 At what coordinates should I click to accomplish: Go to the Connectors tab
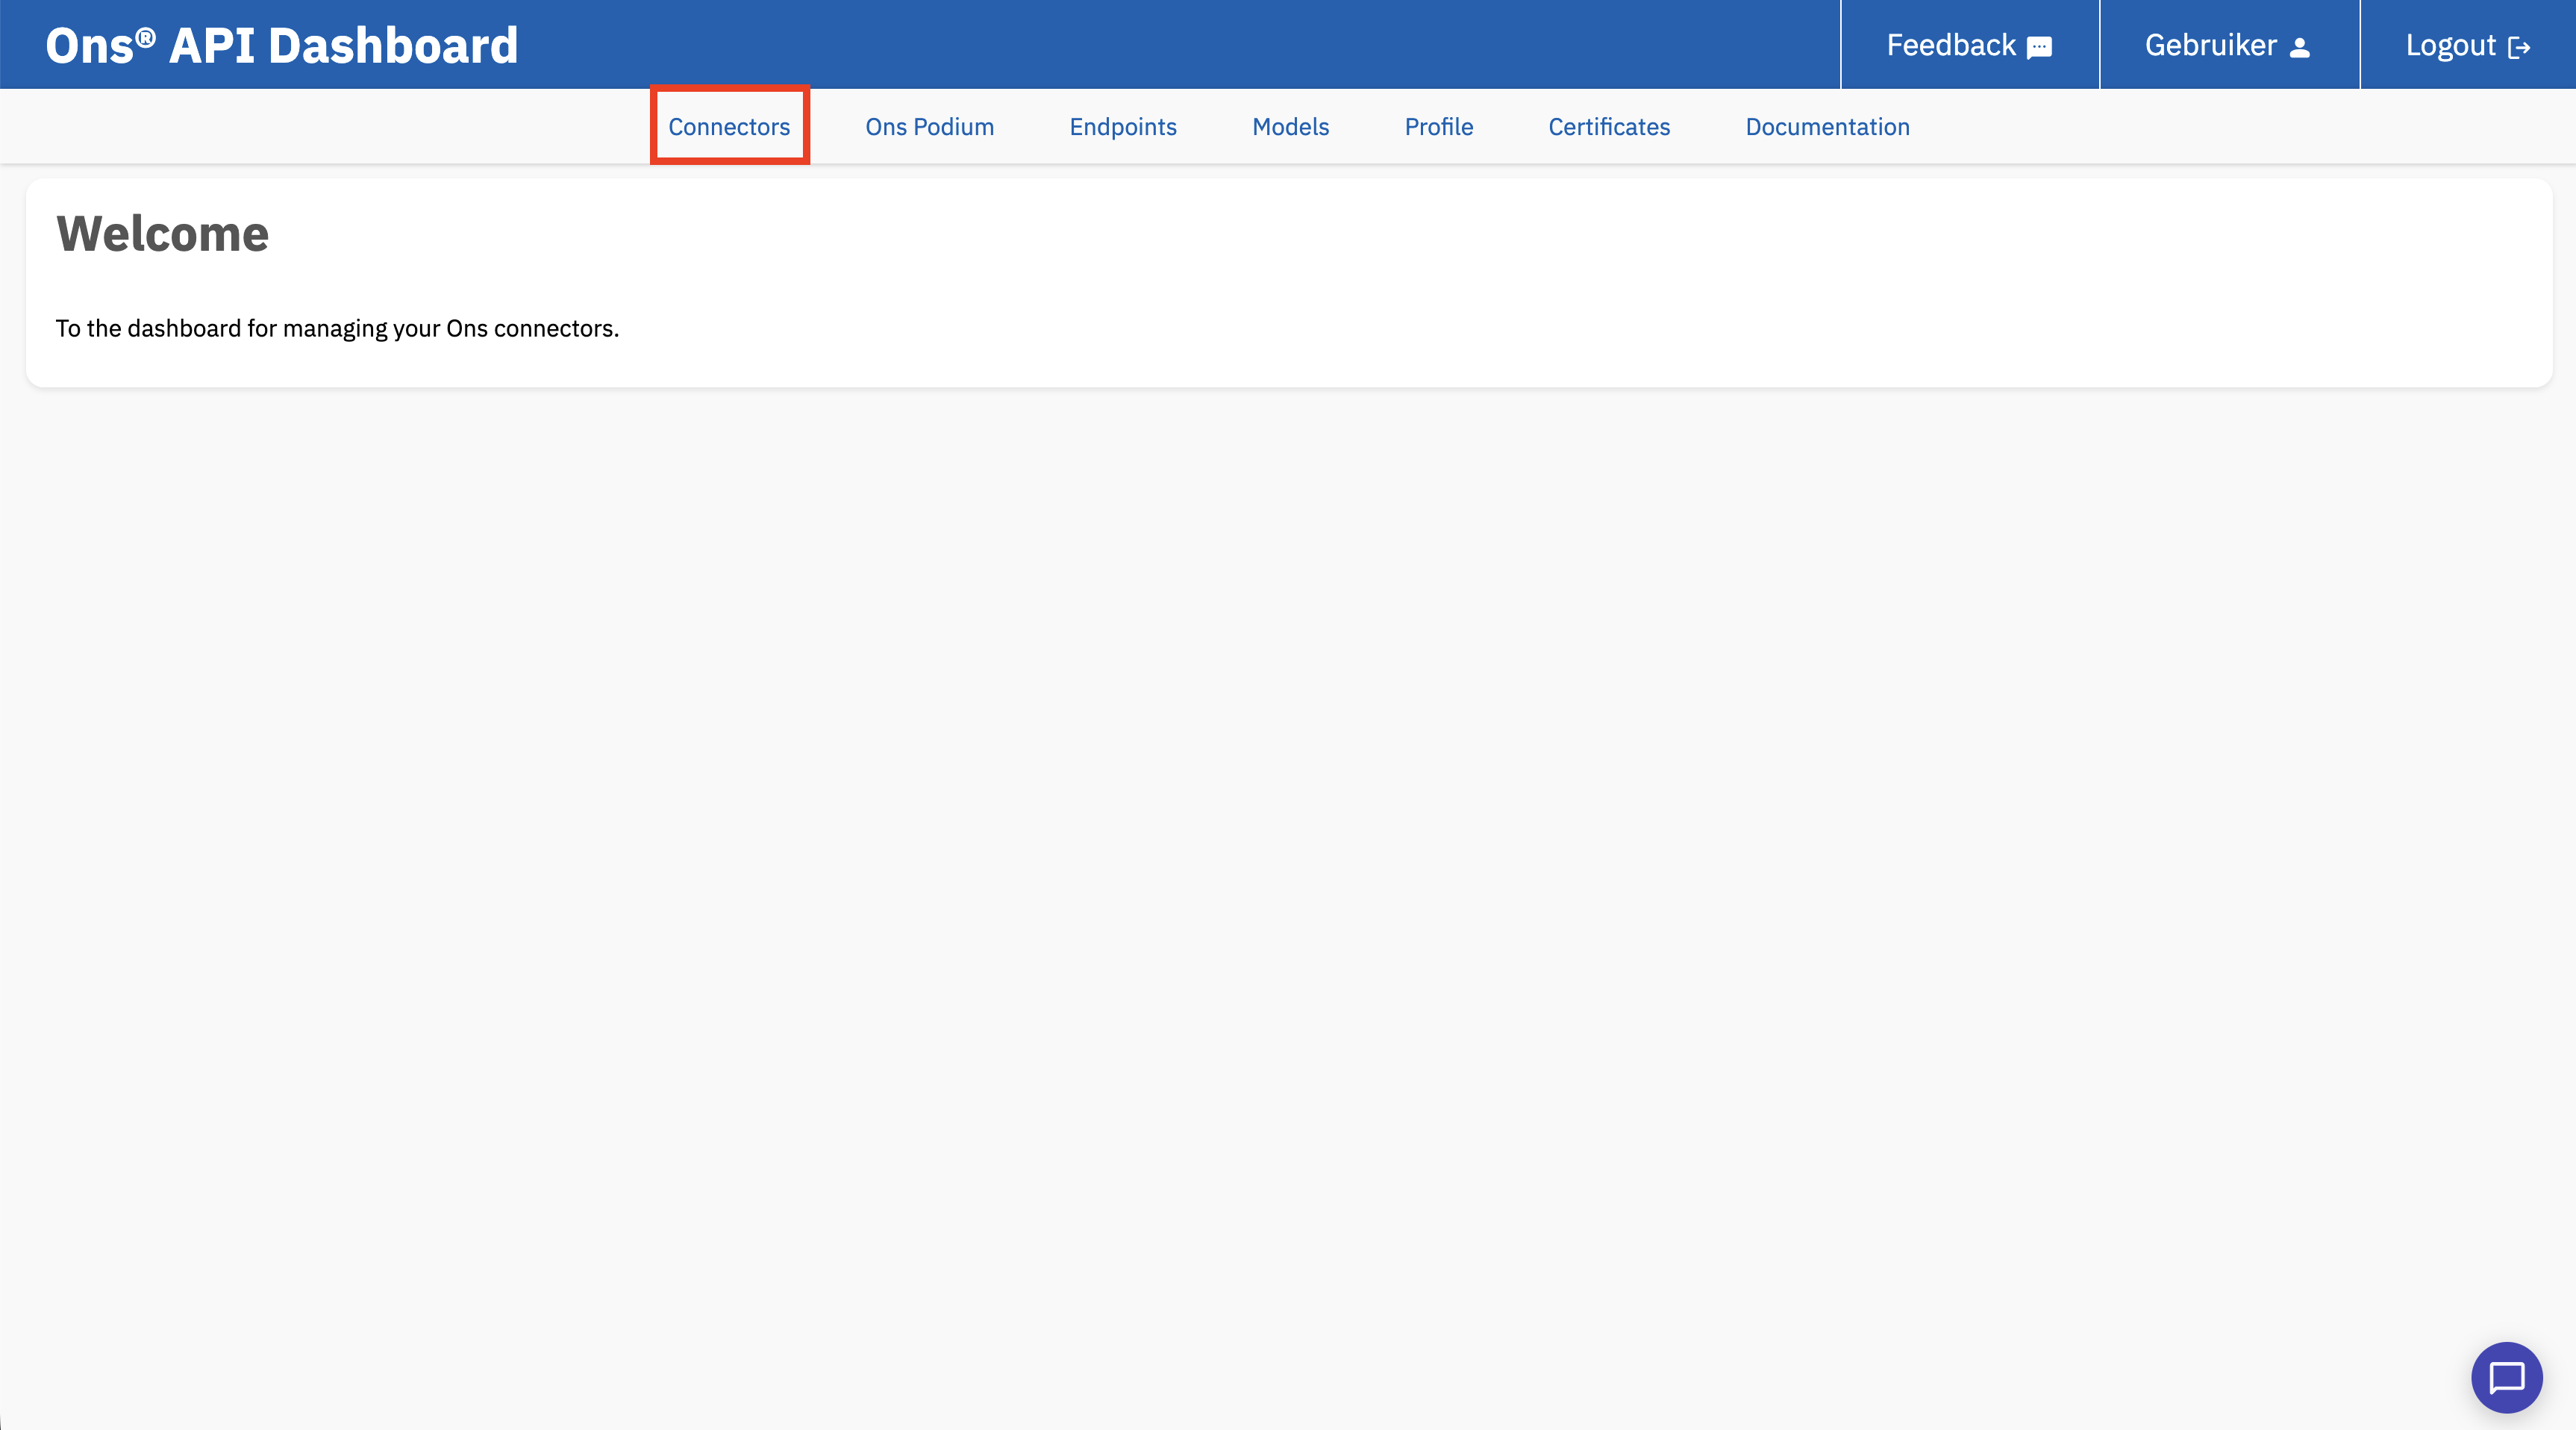(729, 127)
